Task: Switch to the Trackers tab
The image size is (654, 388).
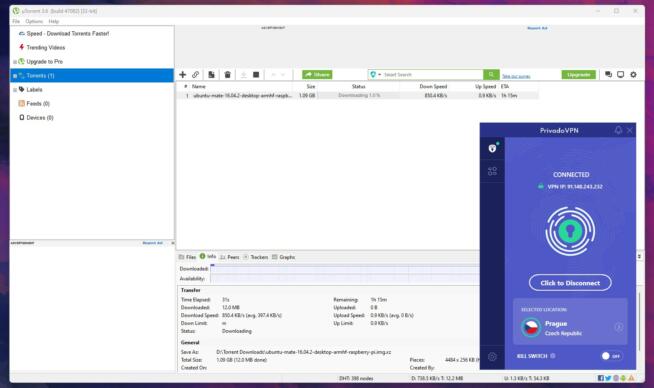Action: pos(256,257)
